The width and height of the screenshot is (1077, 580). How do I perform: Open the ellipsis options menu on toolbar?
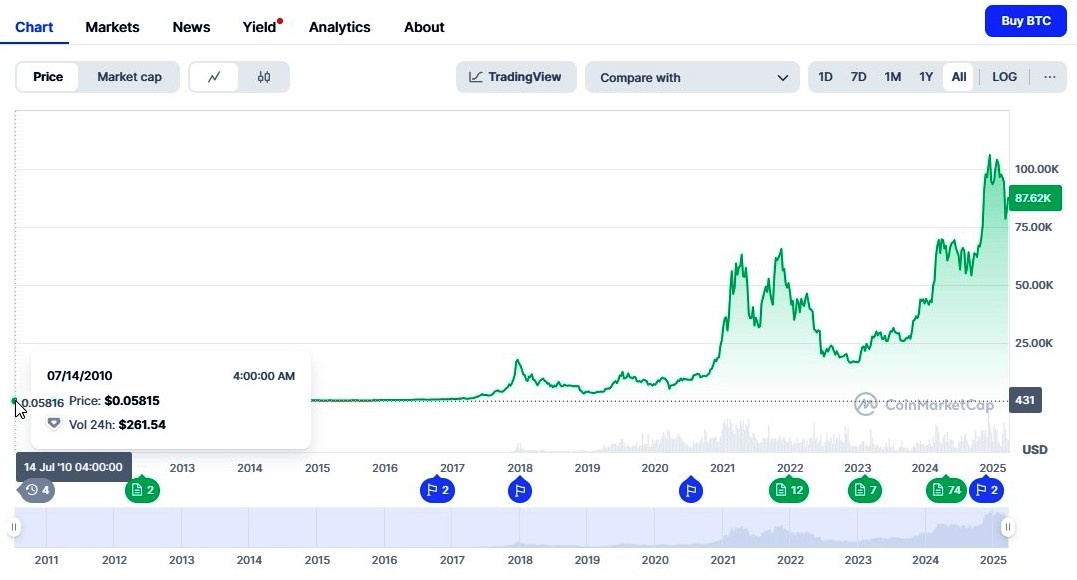tap(1049, 76)
